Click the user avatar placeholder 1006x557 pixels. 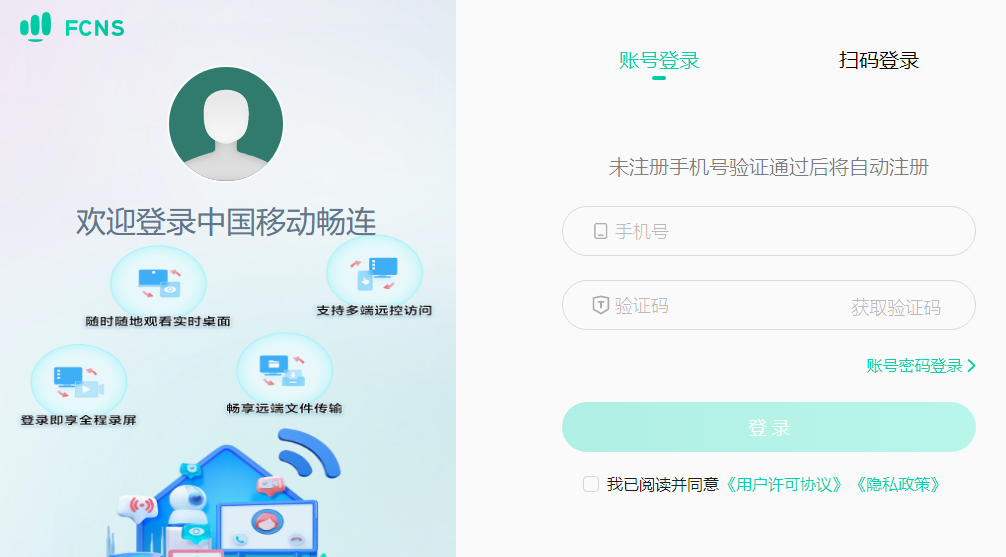226,124
